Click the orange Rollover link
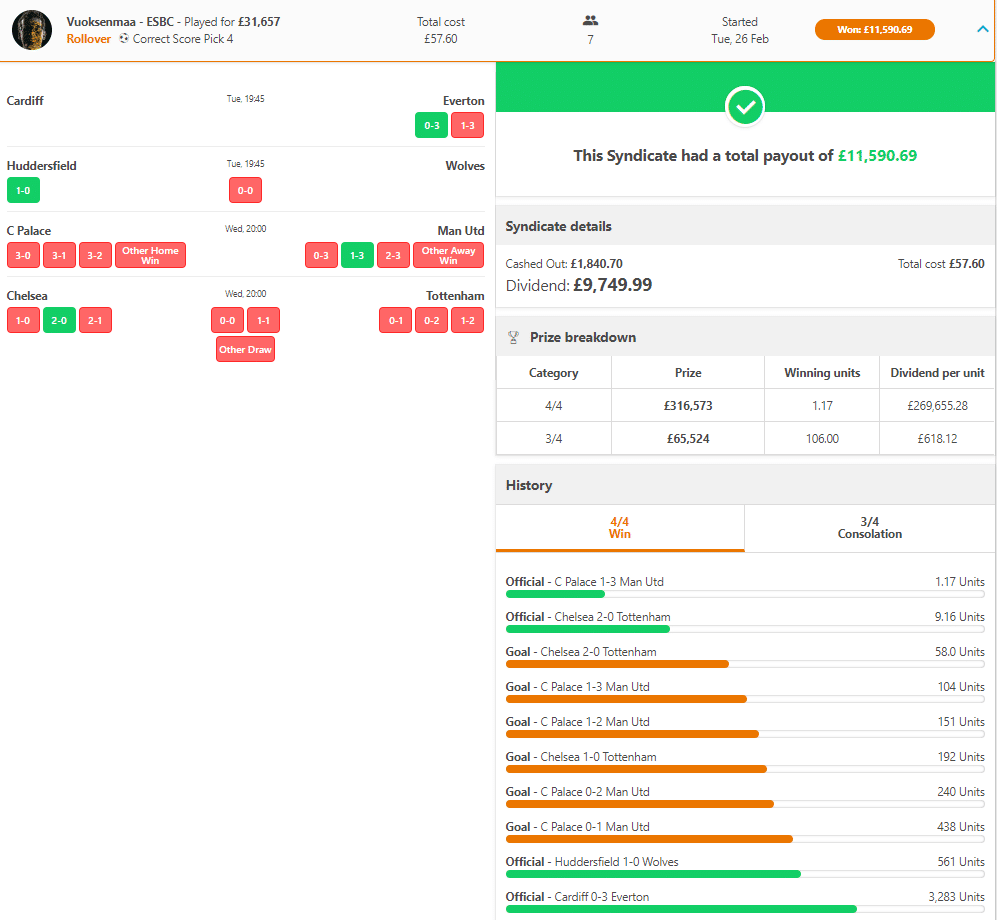Image resolution: width=997 pixels, height=920 pixels. click(88, 39)
